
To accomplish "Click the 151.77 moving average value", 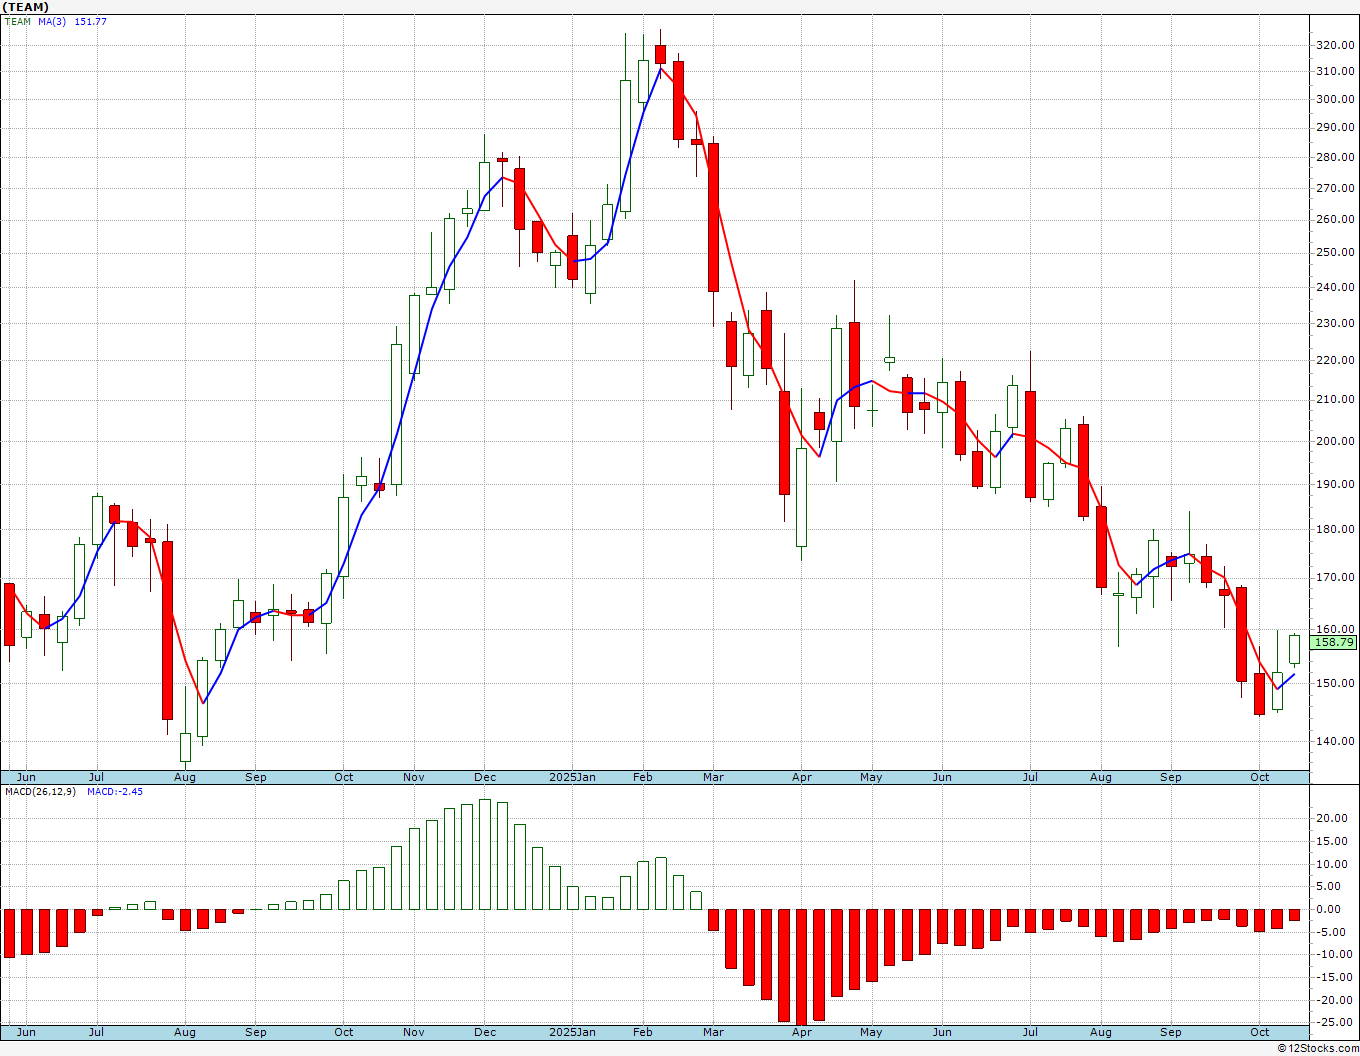I will (x=90, y=22).
